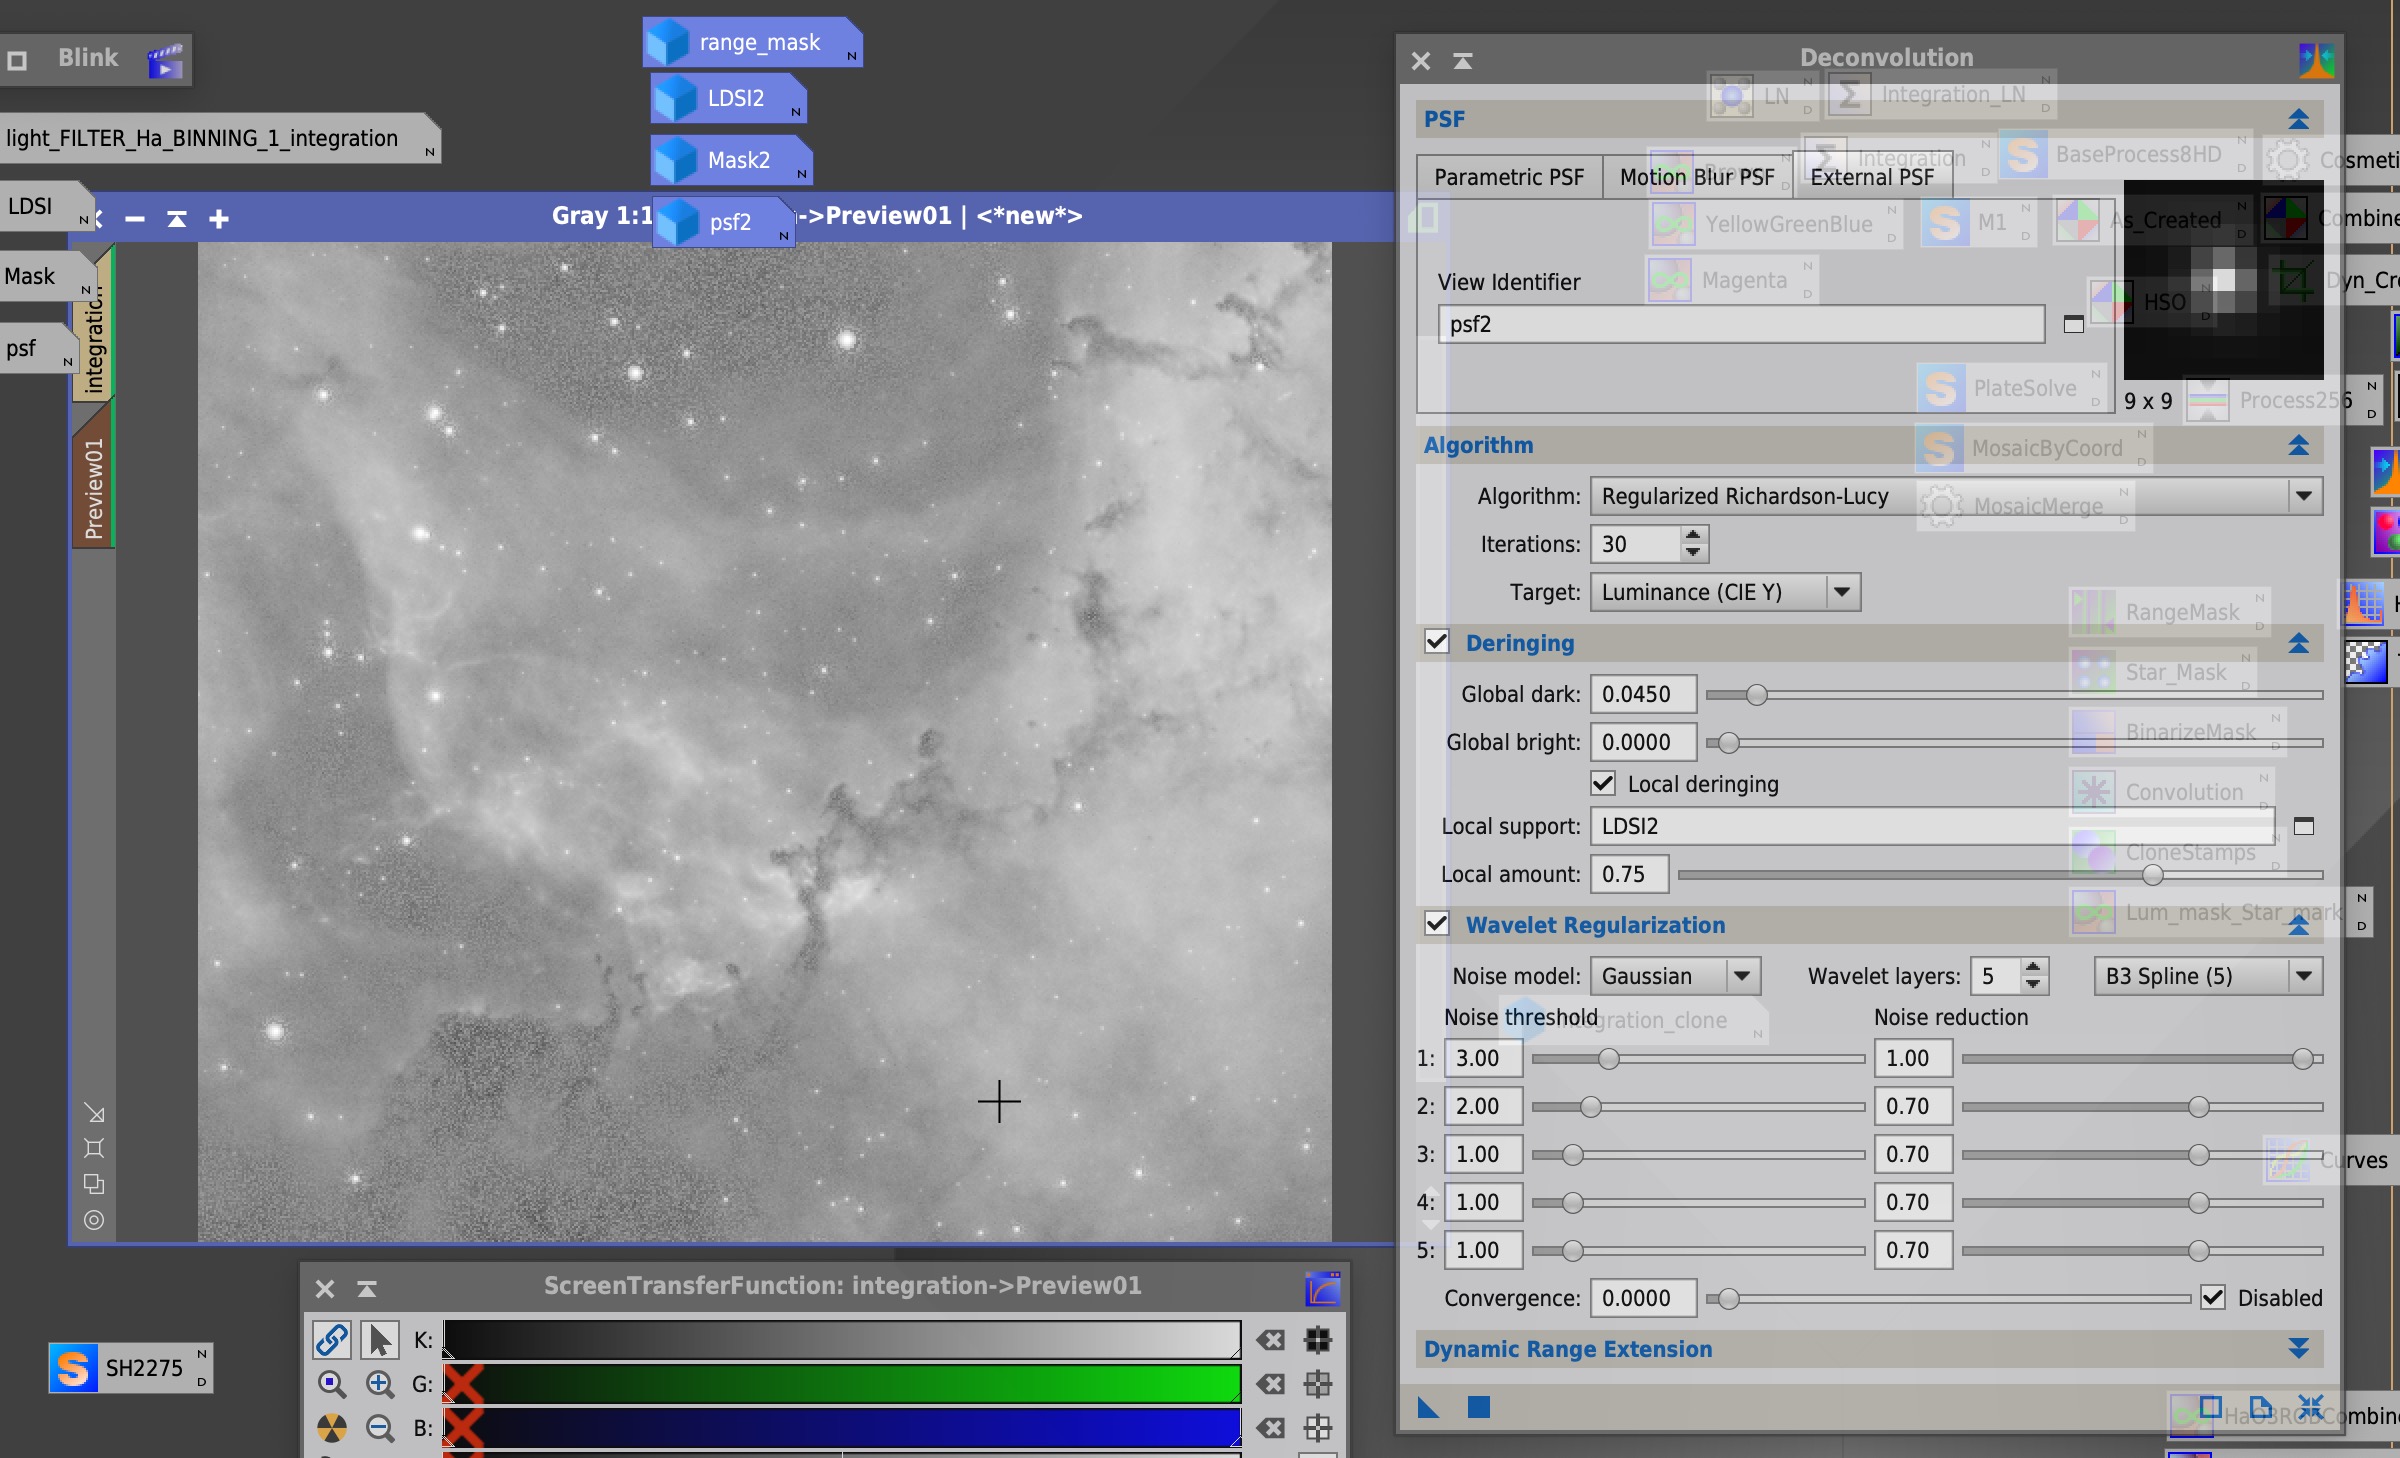
Task: Open view selector for View Identifier
Action: [2074, 324]
